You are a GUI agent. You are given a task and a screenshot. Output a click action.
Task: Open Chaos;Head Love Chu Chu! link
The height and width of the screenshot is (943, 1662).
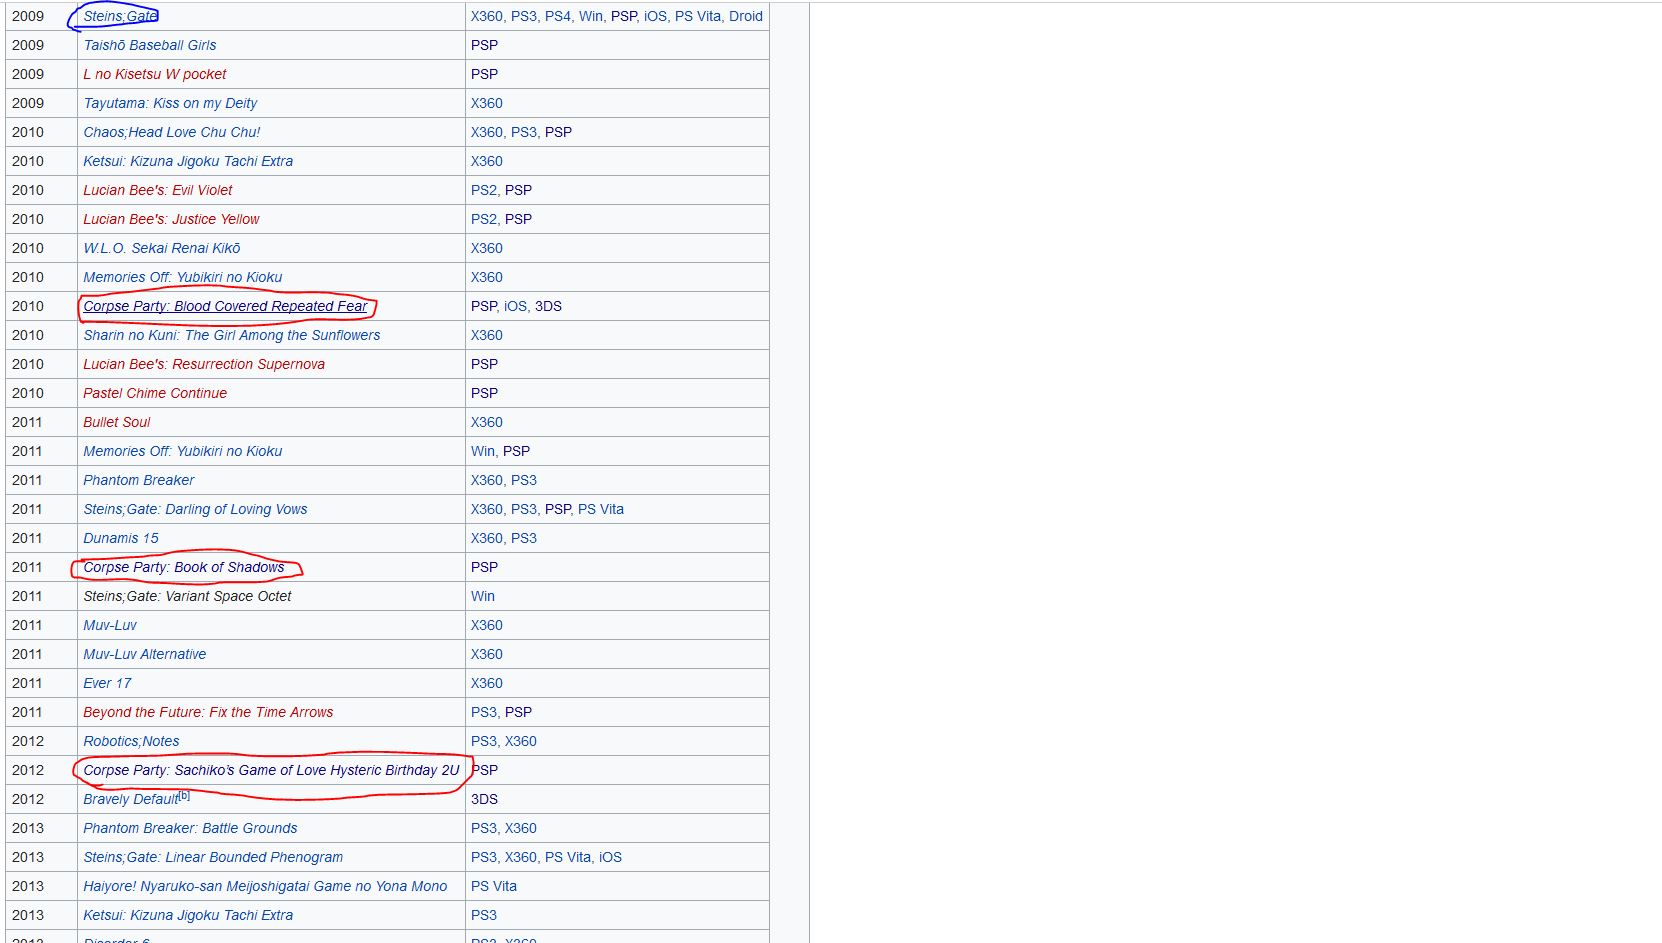172,132
